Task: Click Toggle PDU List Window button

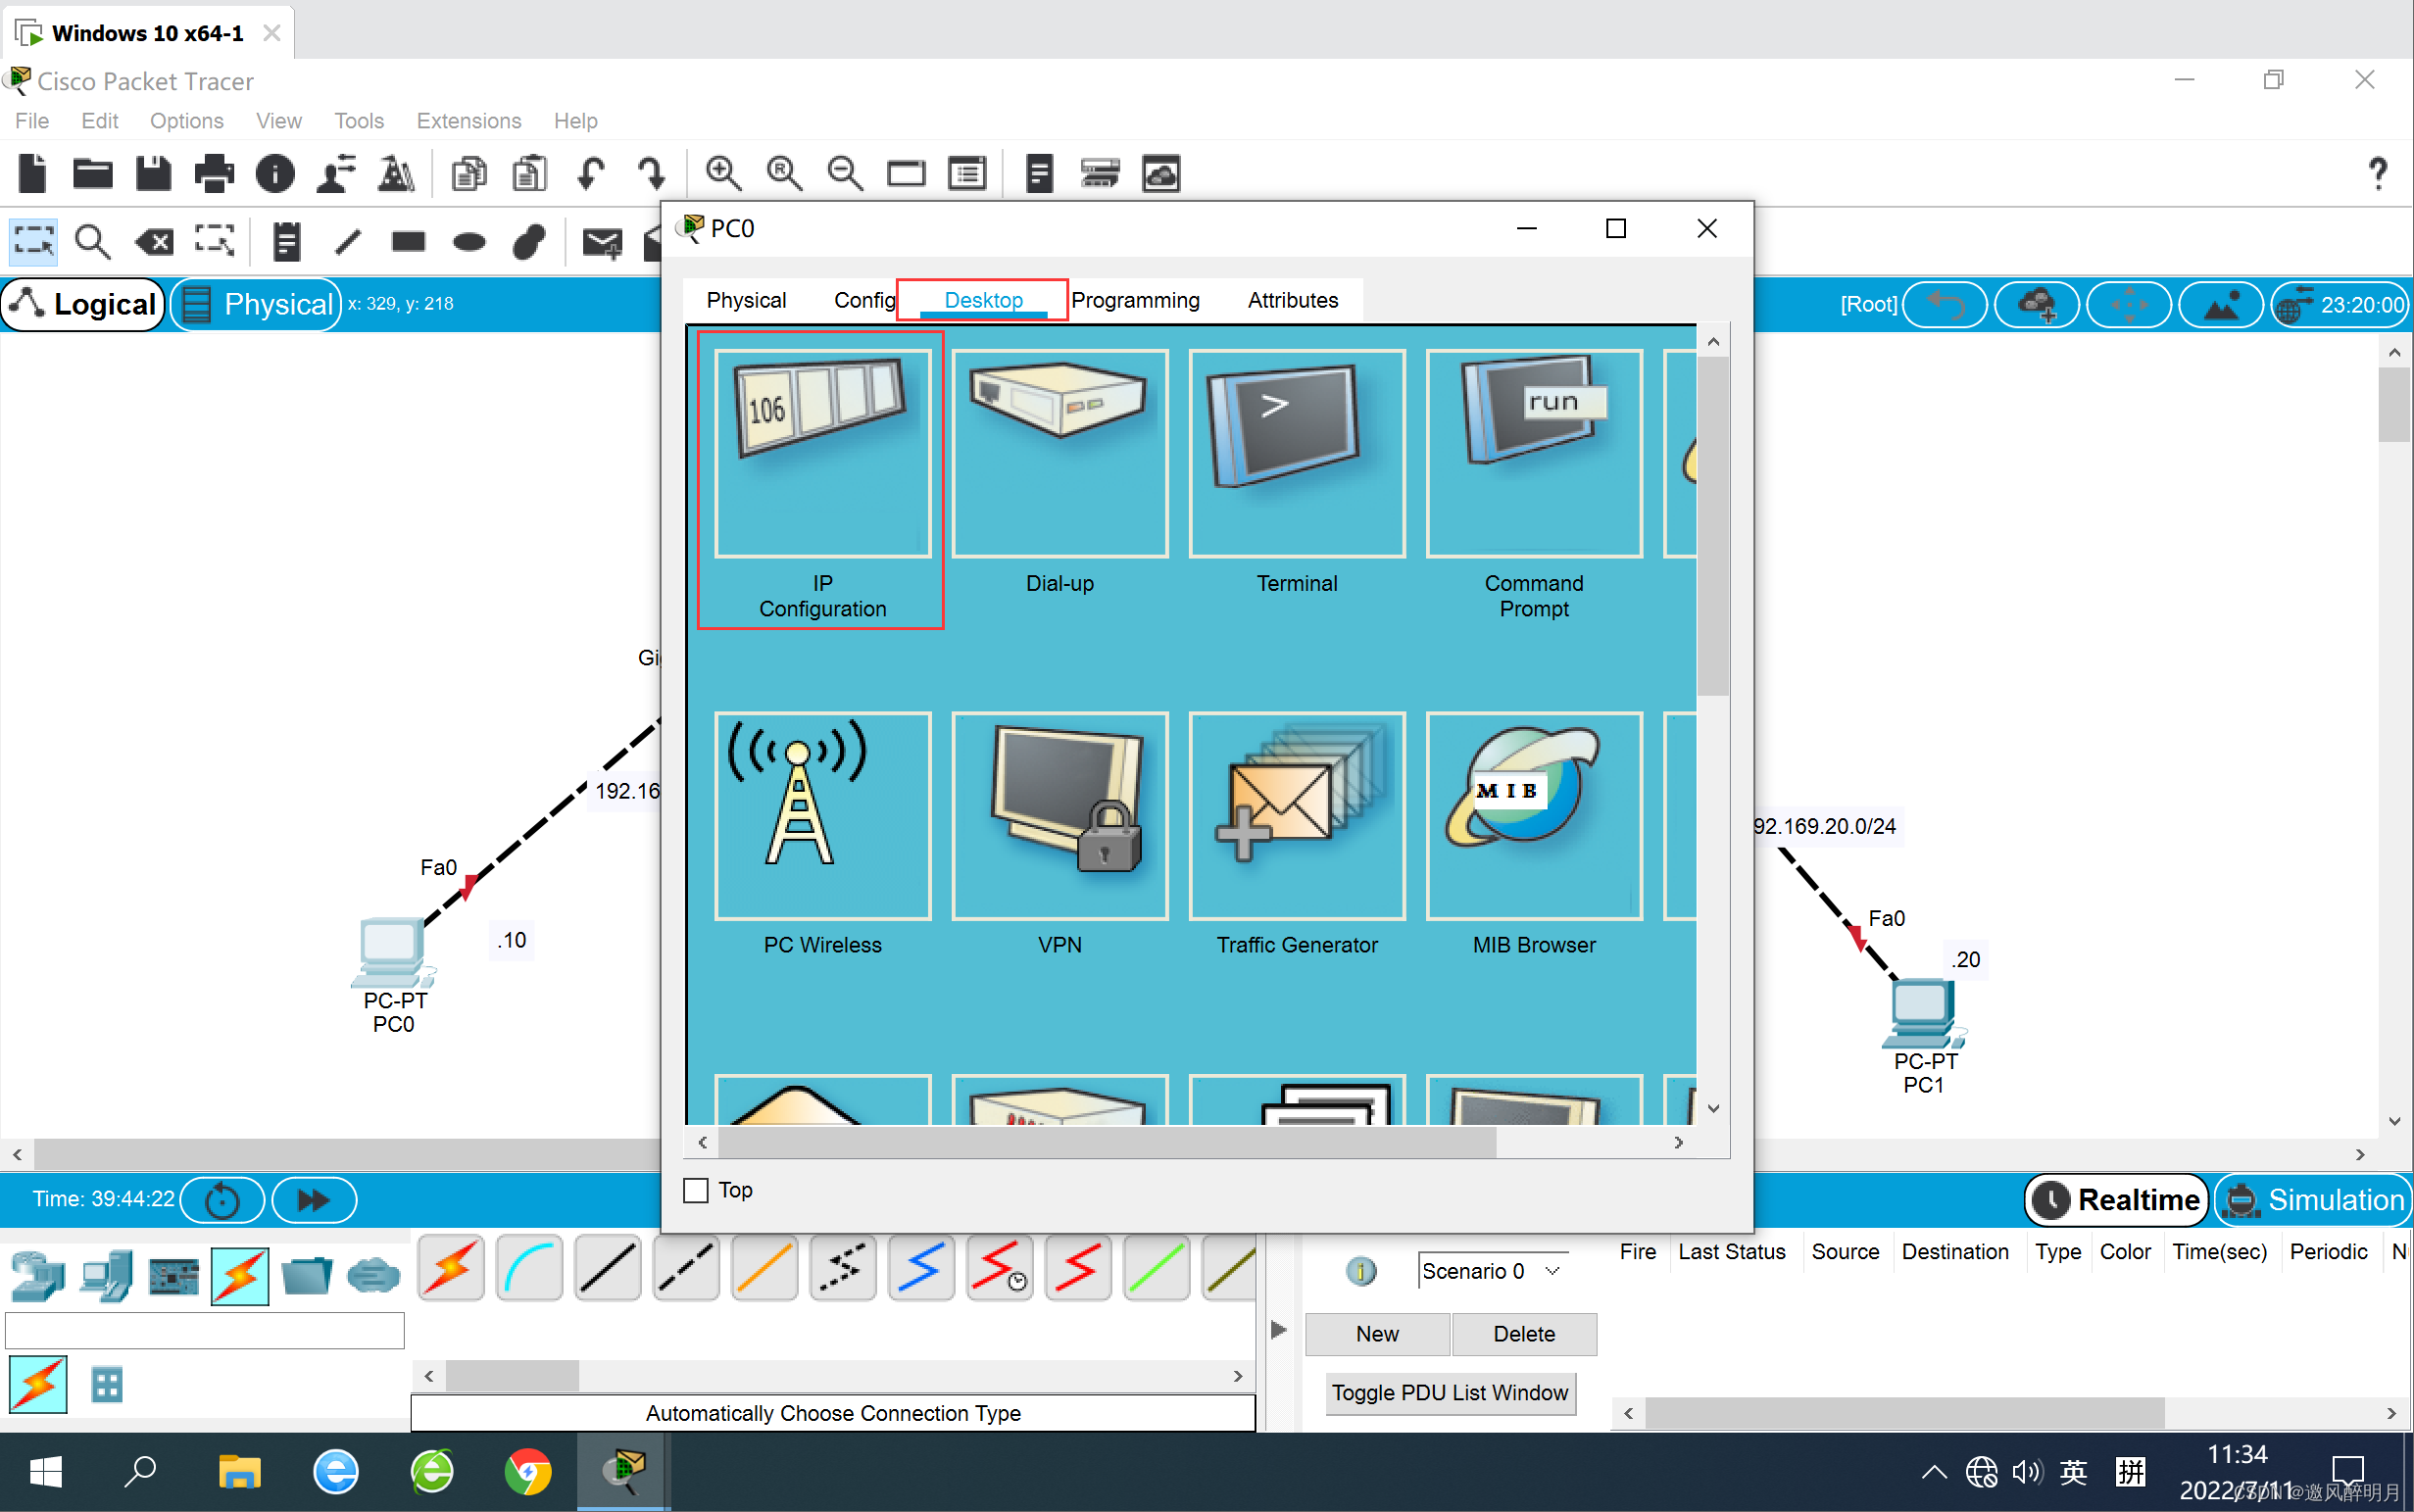Action: 1449,1392
